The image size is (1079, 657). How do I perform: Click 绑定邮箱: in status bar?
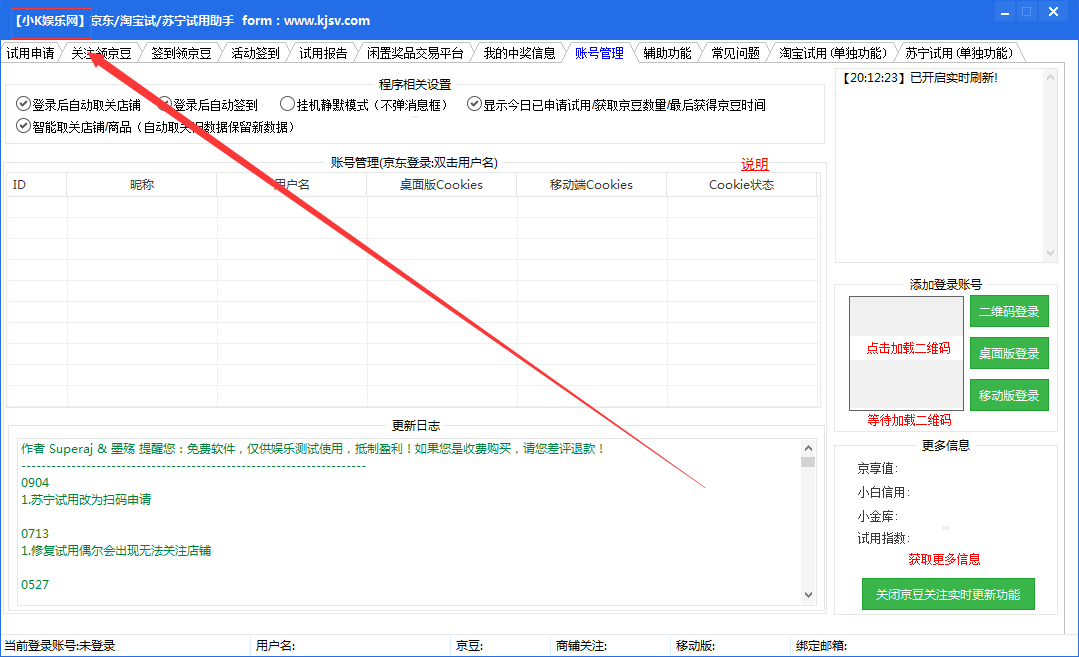[x=822, y=645]
